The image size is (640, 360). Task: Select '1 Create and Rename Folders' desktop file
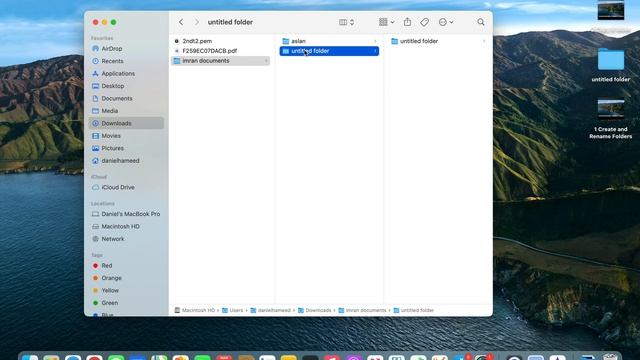click(x=611, y=119)
